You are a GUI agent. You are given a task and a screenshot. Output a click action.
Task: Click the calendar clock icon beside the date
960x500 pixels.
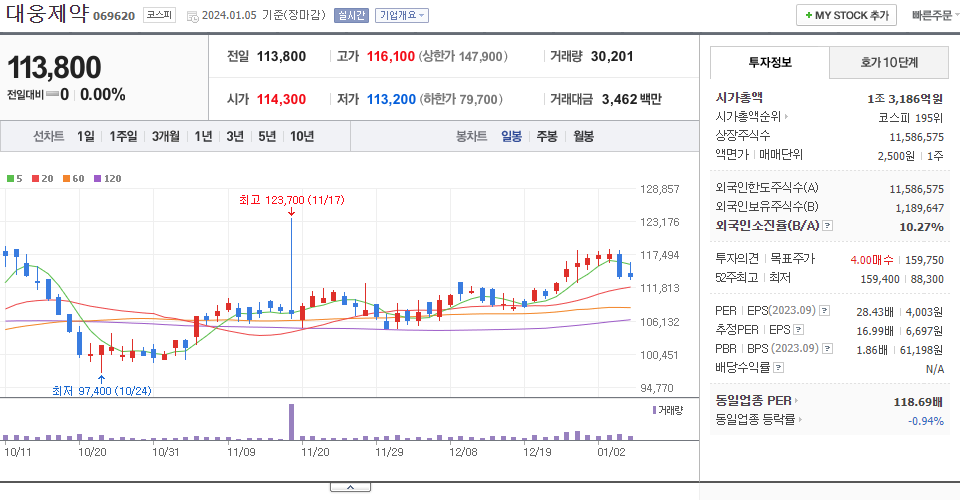coord(192,17)
